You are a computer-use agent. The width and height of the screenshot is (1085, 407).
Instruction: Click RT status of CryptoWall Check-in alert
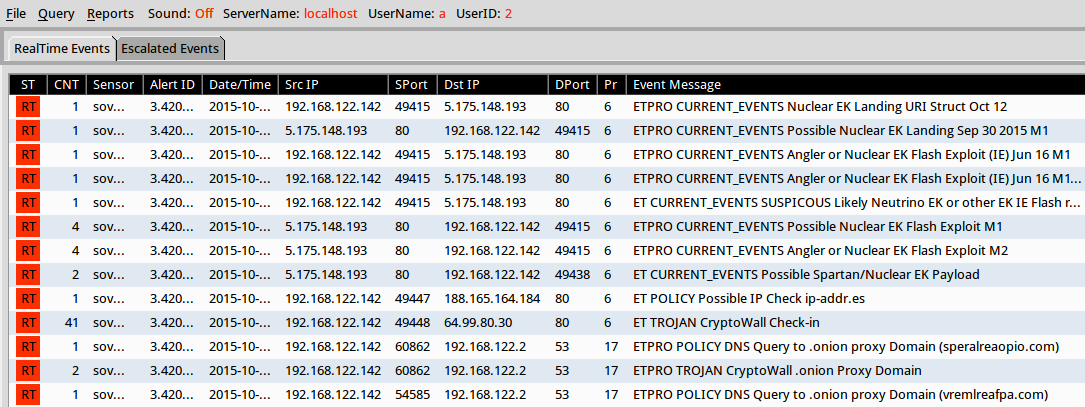tap(29, 322)
